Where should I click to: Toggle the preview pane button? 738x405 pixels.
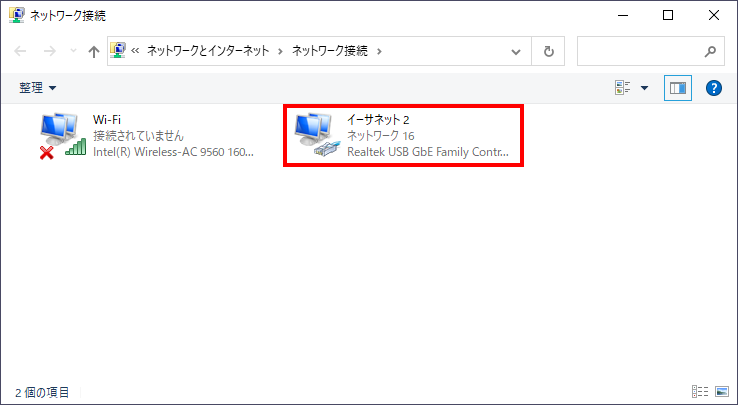point(678,88)
